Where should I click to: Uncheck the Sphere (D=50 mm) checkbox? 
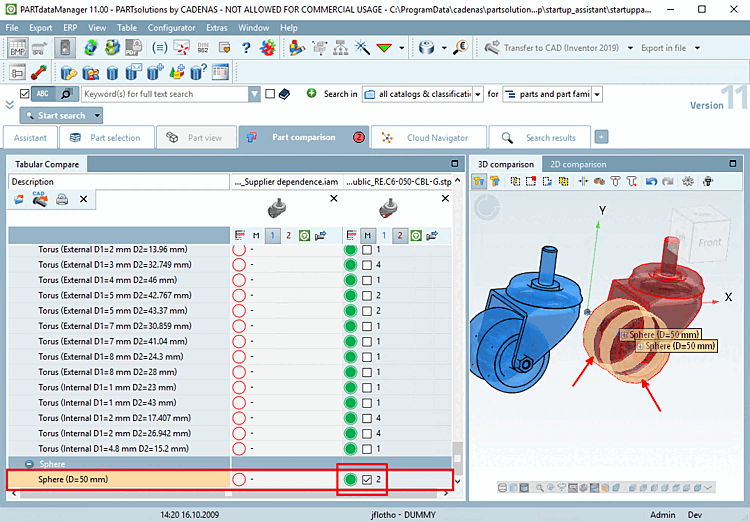pos(367,480)
